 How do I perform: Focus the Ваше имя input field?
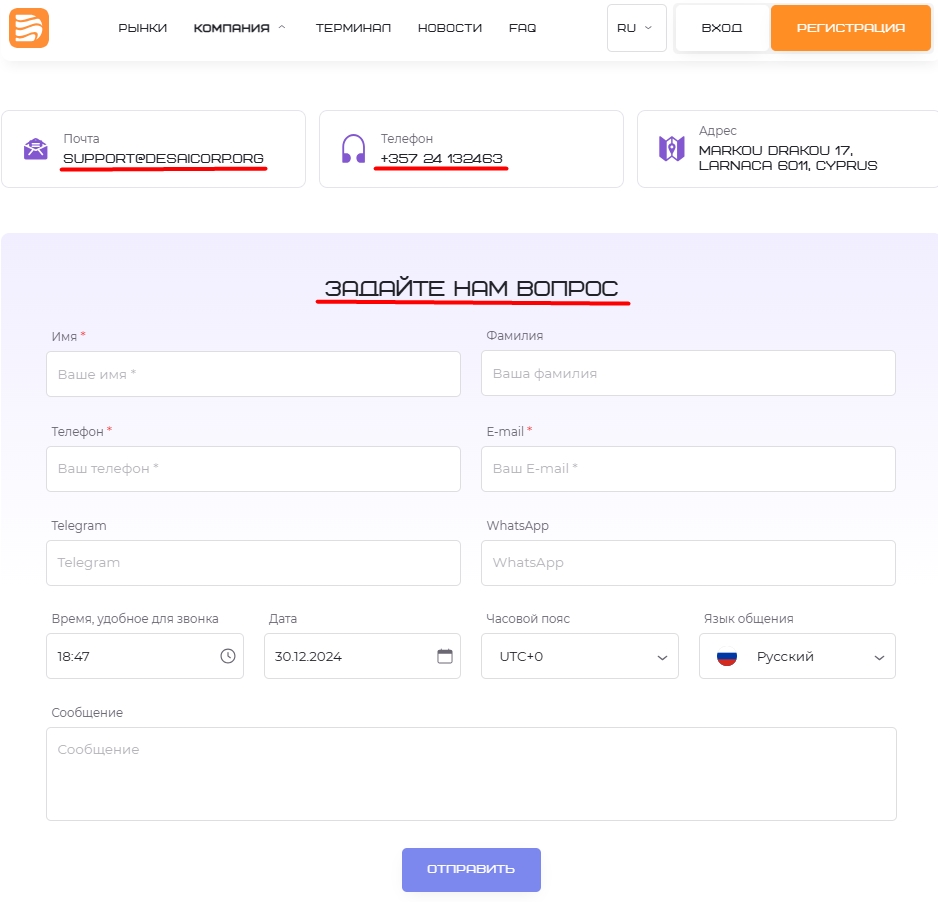click(x=253, y=374)
